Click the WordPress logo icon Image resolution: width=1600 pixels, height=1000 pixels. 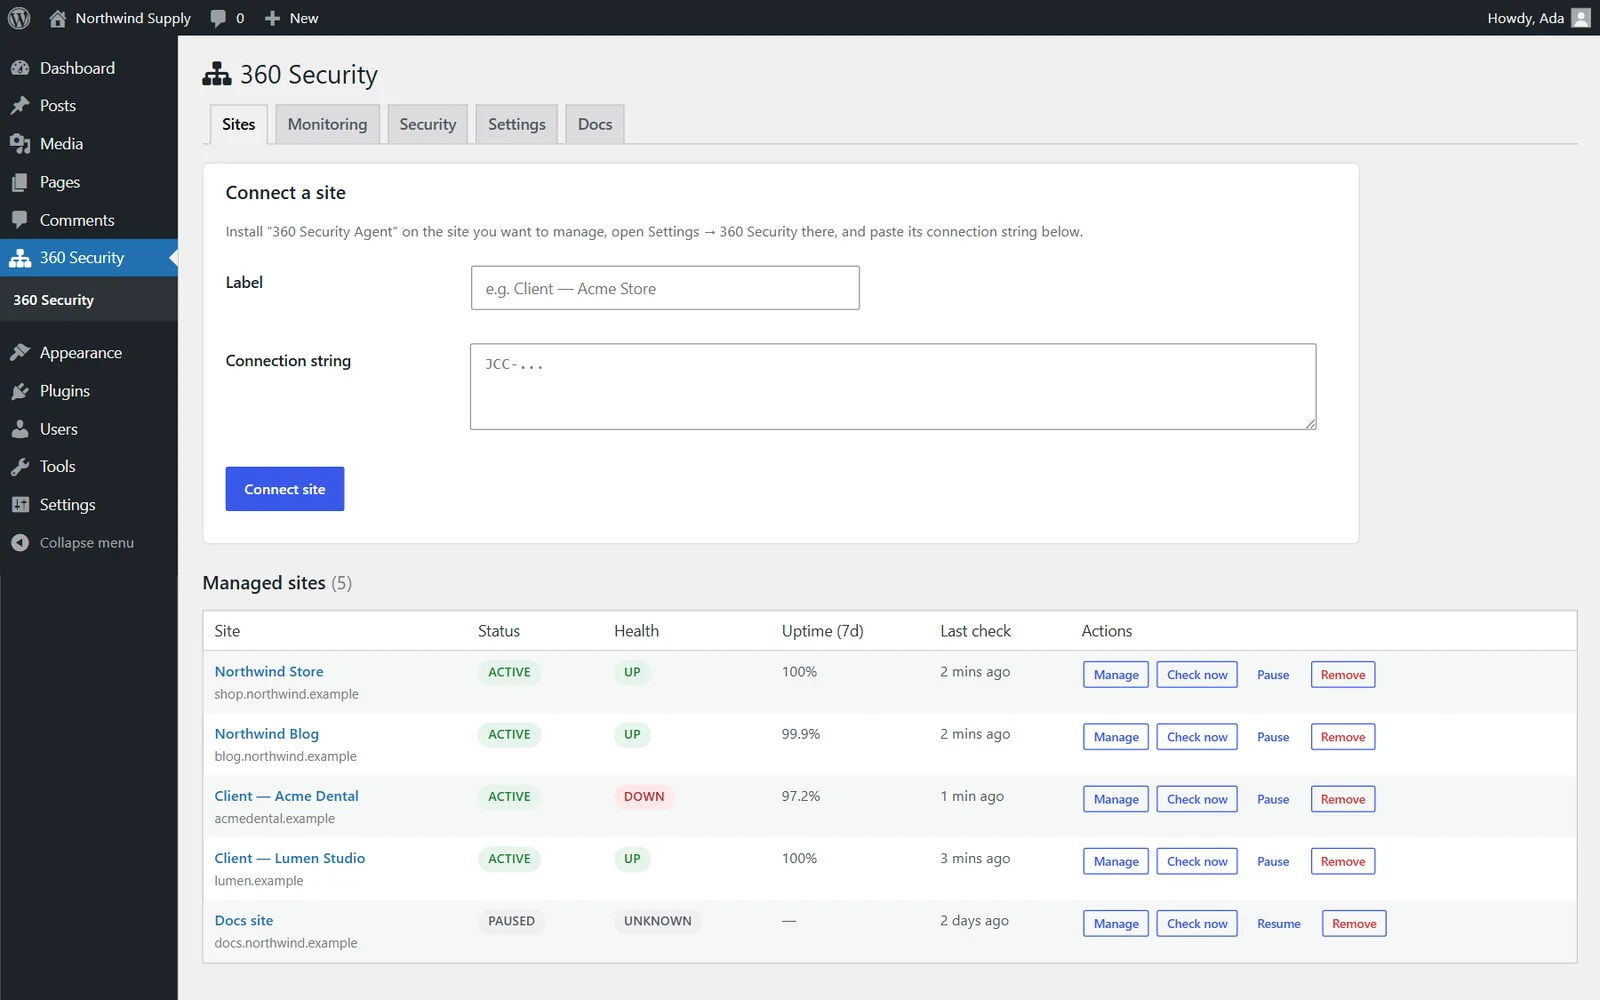[19, 18]
